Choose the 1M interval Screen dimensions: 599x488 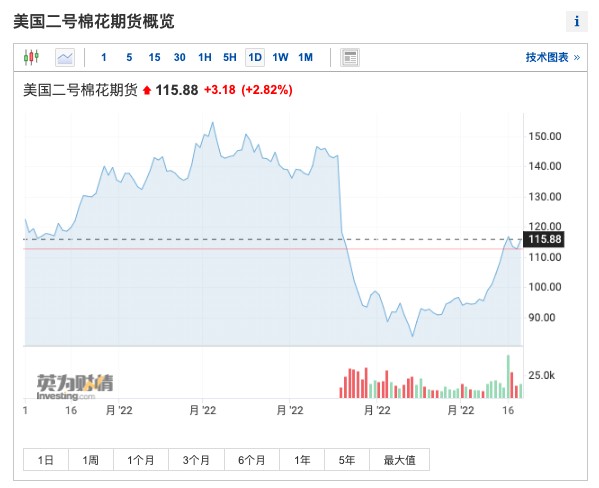pos(305,57)
